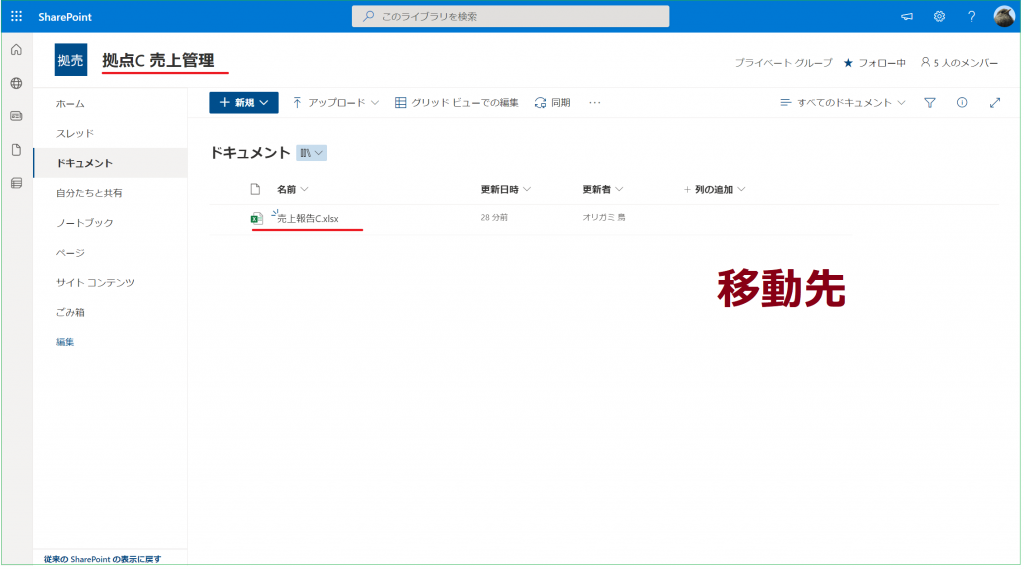Open the globe sites icon

(x=16, y=83)
